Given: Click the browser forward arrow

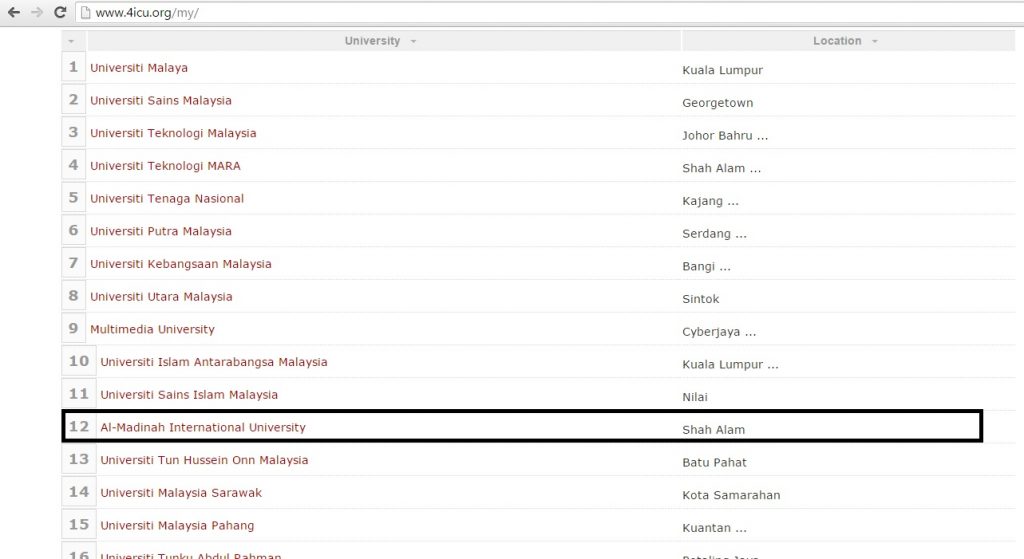Looking at the screenshot, I should [x=37, y=13].
